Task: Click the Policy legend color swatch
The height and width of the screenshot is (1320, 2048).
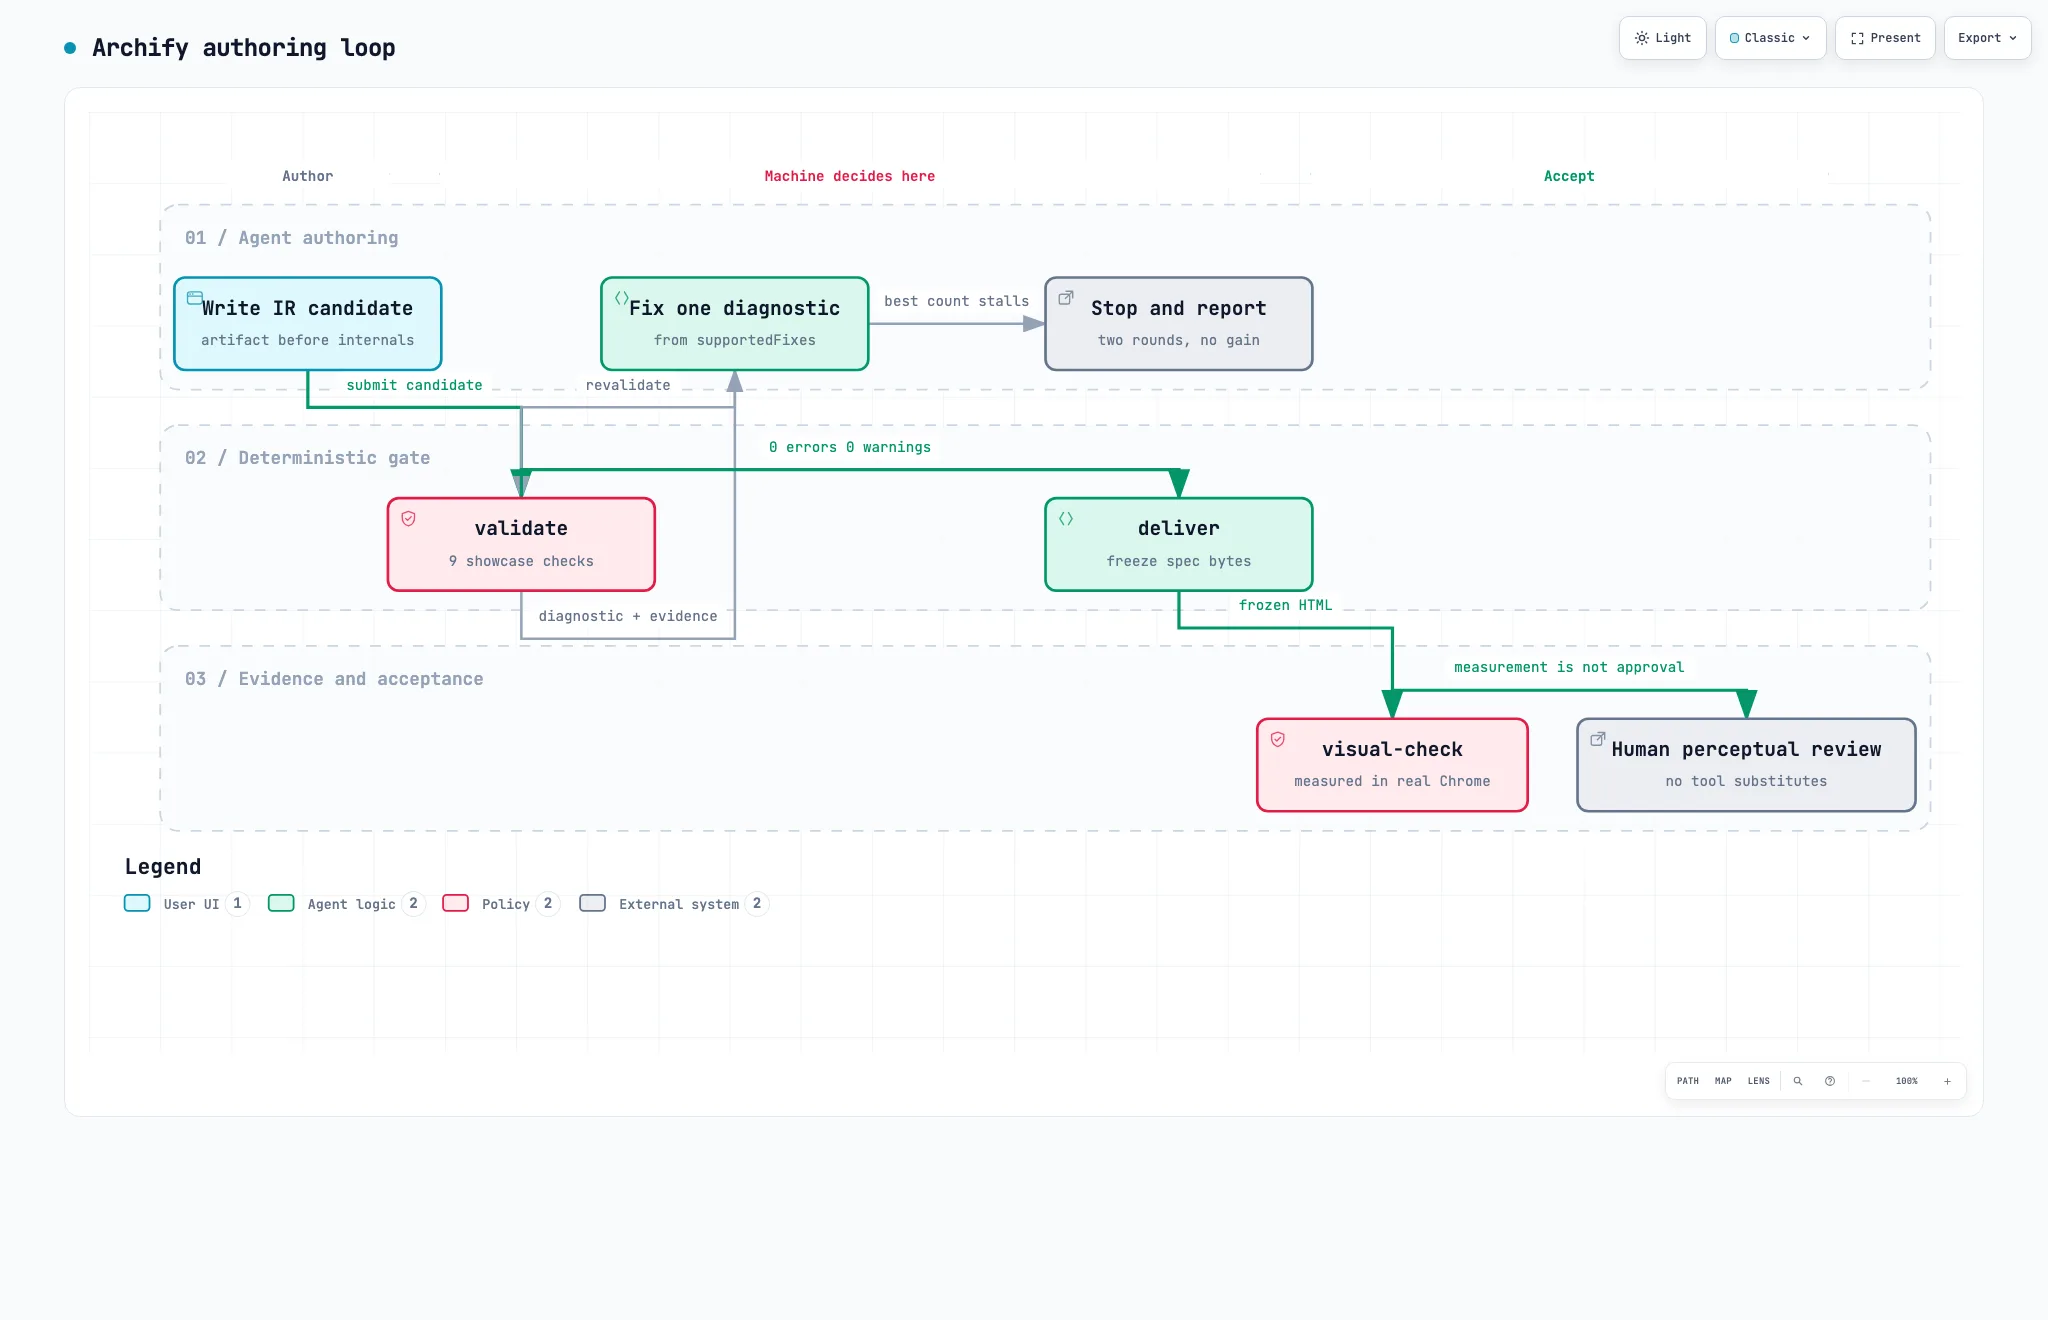Action: tap(456, 903)
